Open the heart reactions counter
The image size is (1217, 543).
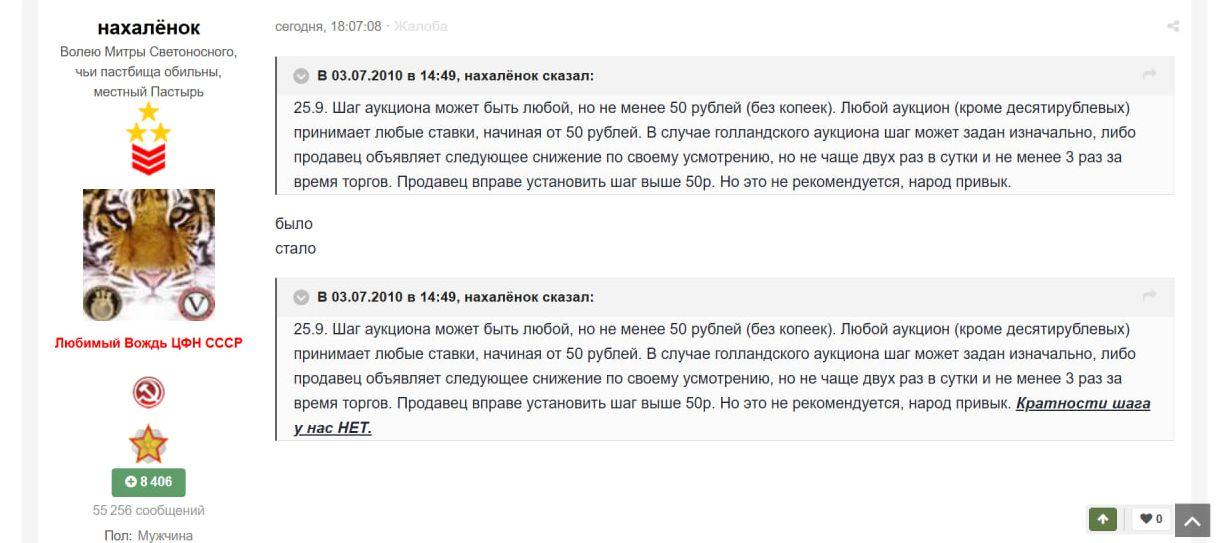click(x=1153, y=519)
